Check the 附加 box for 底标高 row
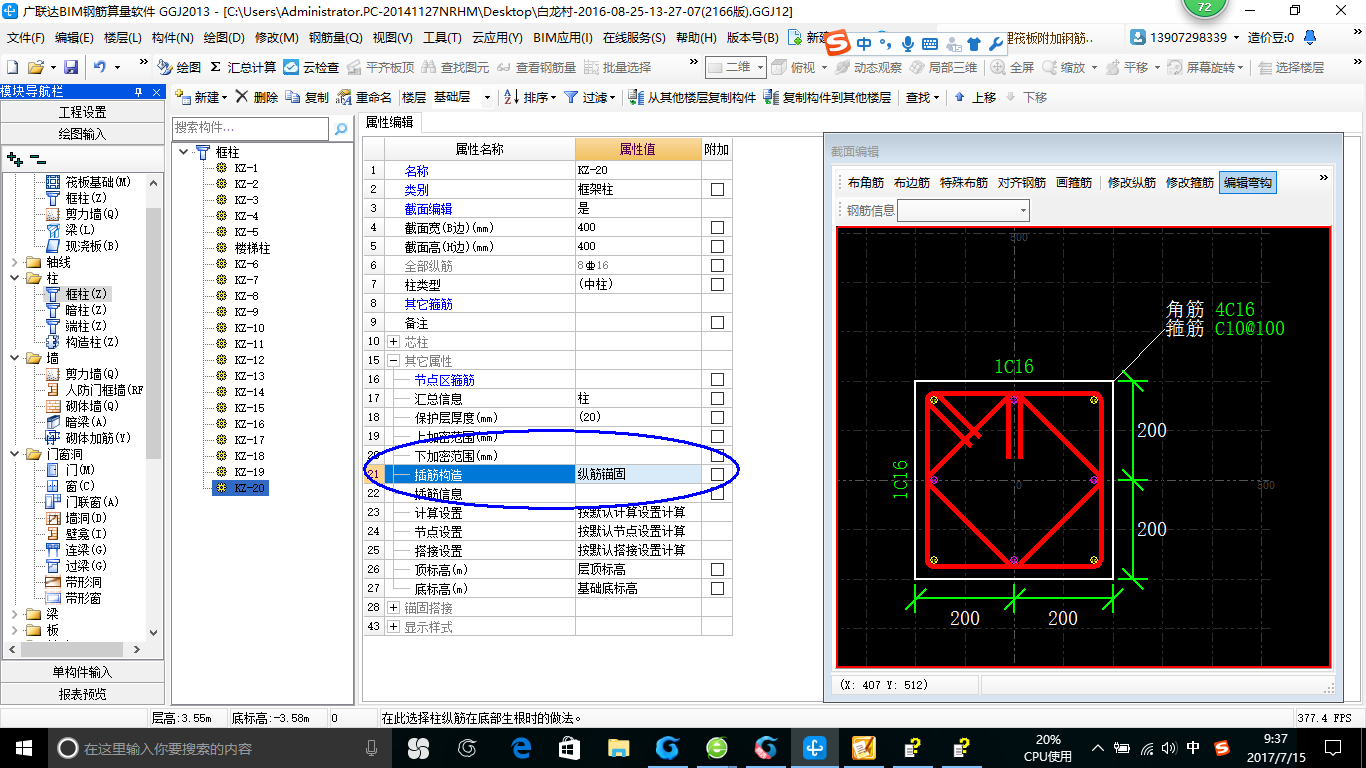Viewport: 1366px width, 768px height. coord(717,589)
